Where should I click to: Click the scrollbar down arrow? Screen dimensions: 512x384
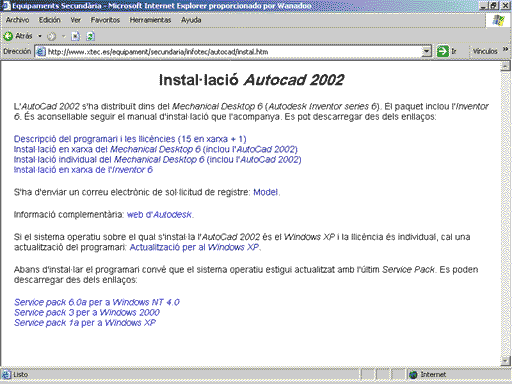(x=505, y=360)
